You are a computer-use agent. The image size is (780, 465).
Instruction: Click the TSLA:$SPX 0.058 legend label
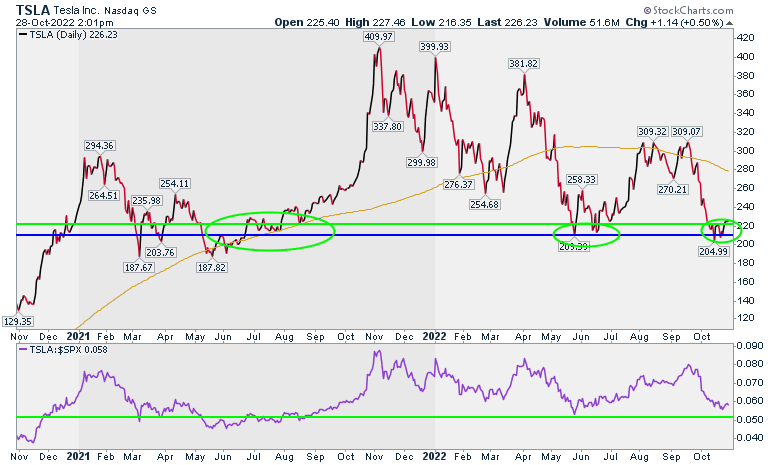tap(68, 350)
